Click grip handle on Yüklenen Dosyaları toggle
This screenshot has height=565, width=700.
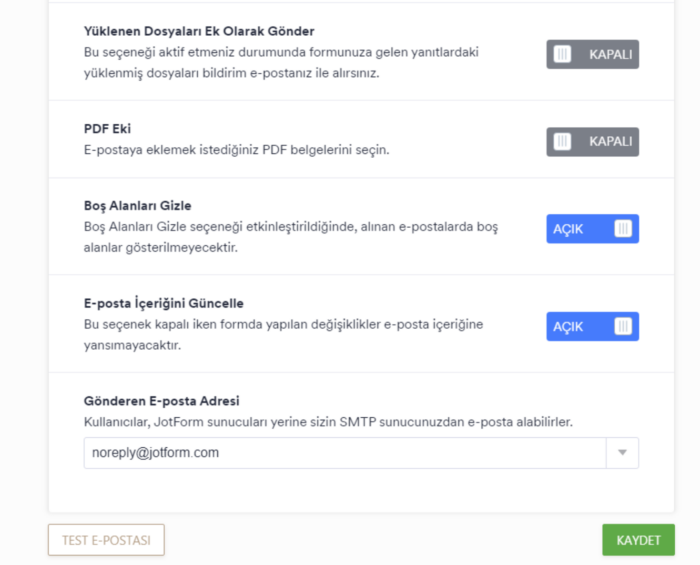tap(562, 54)
